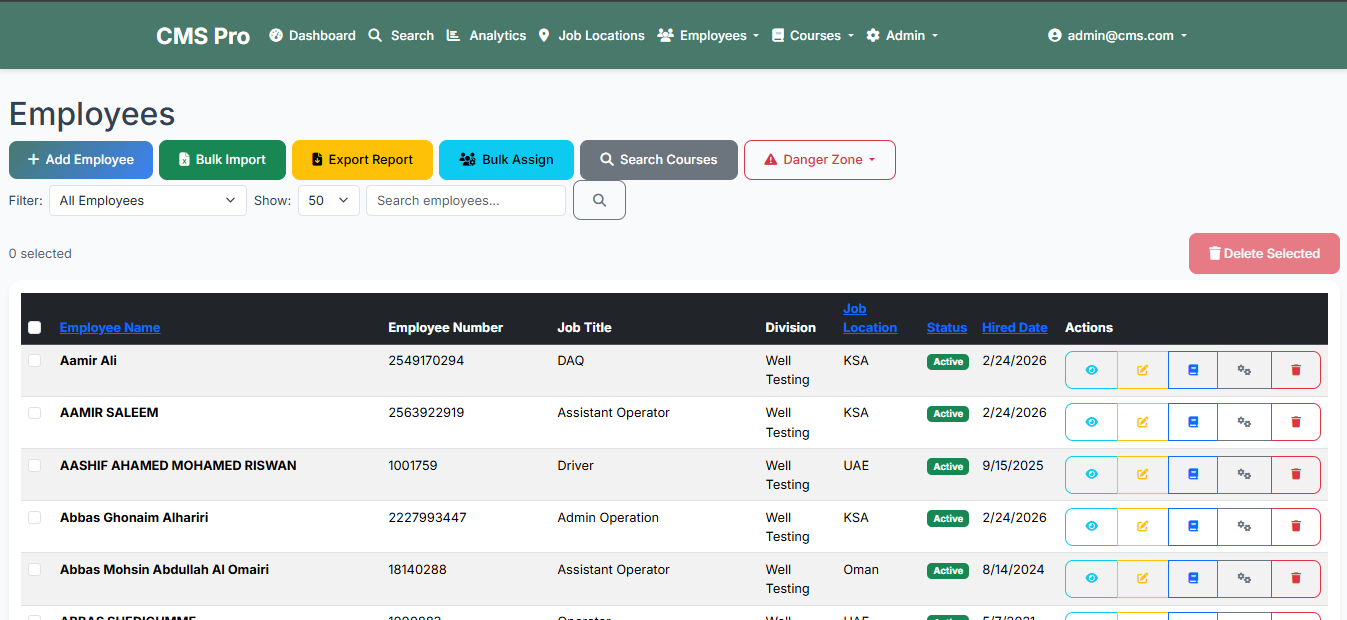The height and width of the screenshot is (620, 1347).
Task: Delete Abbas Mohsin Abdullah Al Omairi (trash icon)
Action: tap(1296, 578)
